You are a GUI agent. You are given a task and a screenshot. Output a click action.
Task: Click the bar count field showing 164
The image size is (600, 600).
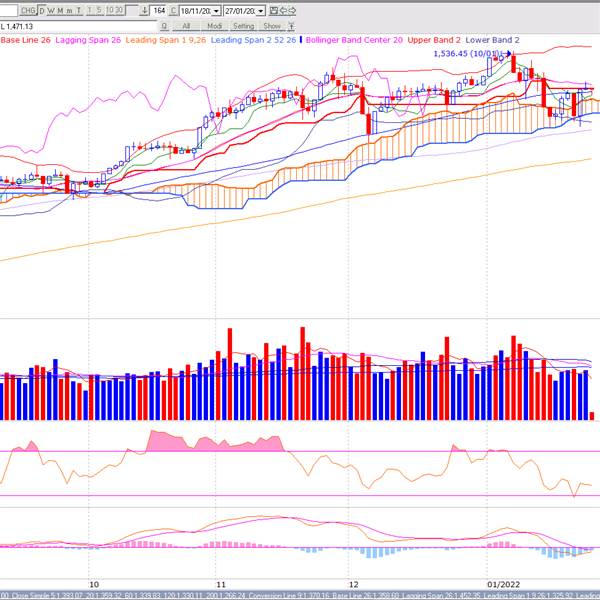158,10
